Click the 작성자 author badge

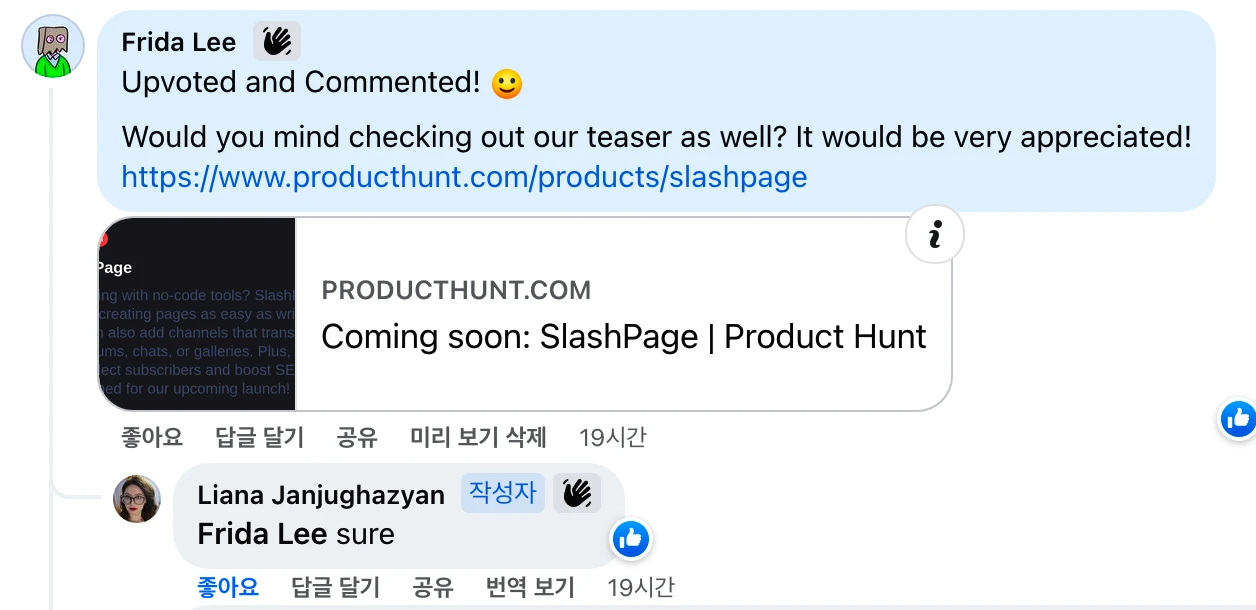tap(503, 493)
